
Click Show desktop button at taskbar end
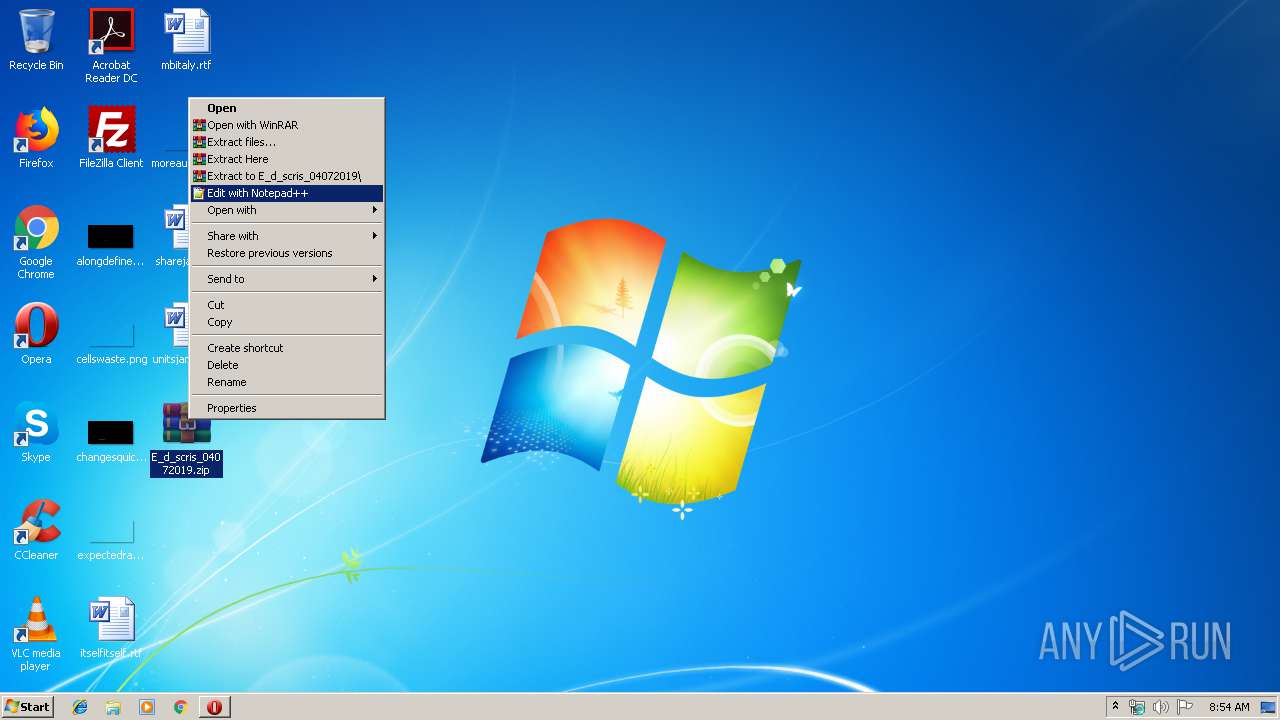(1269, 707)
